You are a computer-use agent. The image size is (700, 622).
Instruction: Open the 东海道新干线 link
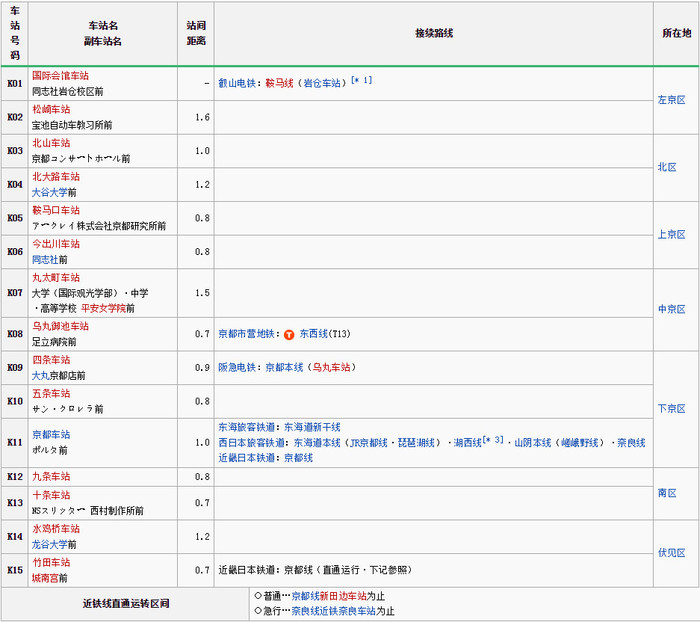coord(312,427)
